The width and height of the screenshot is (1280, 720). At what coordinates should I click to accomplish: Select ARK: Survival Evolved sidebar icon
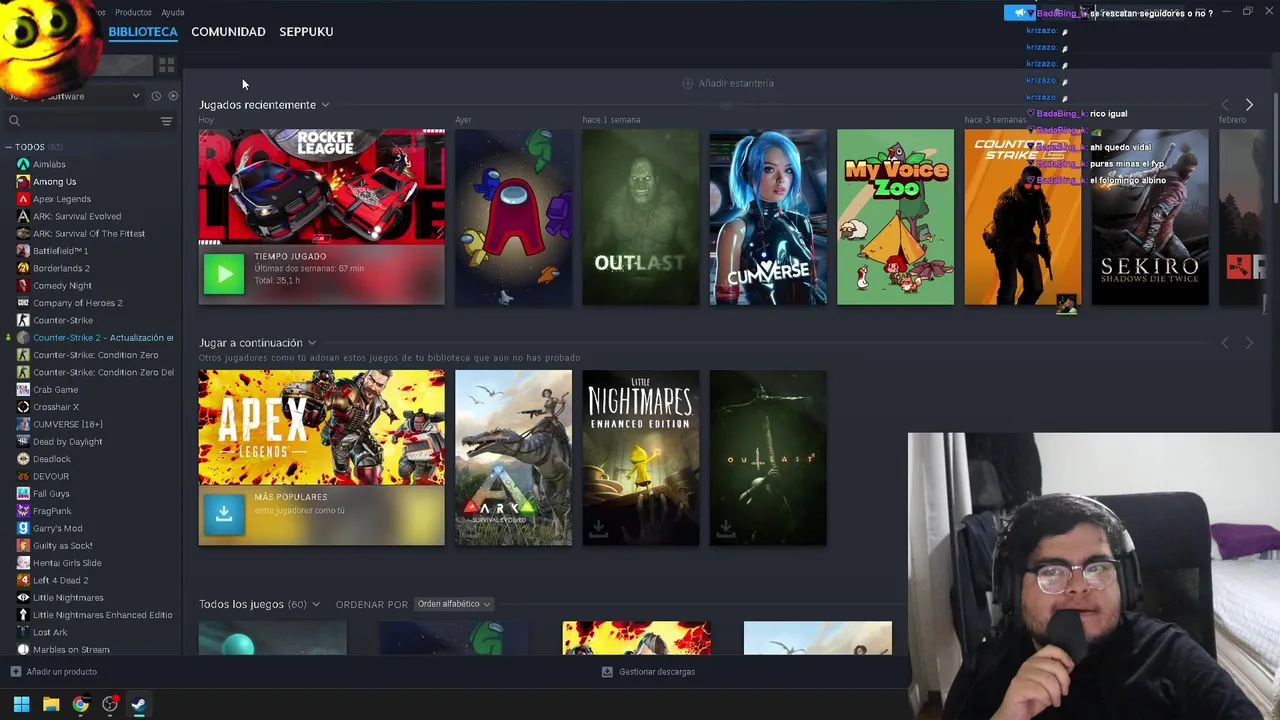23,216
